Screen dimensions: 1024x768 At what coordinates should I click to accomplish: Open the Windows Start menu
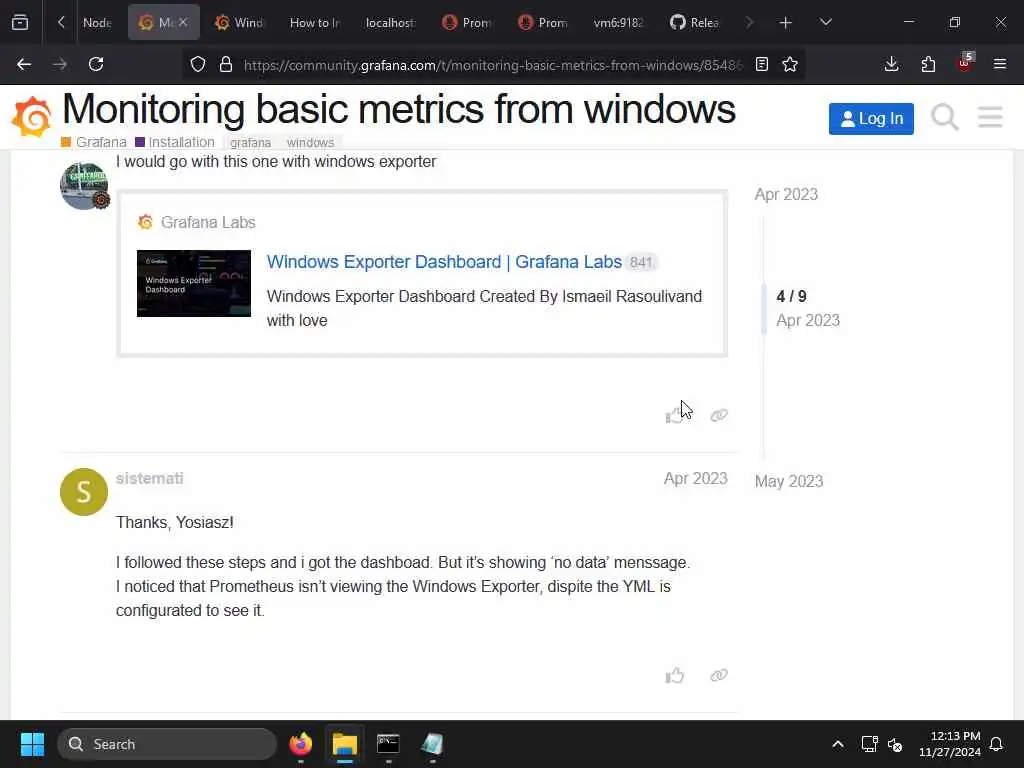[x=32, y=744]
